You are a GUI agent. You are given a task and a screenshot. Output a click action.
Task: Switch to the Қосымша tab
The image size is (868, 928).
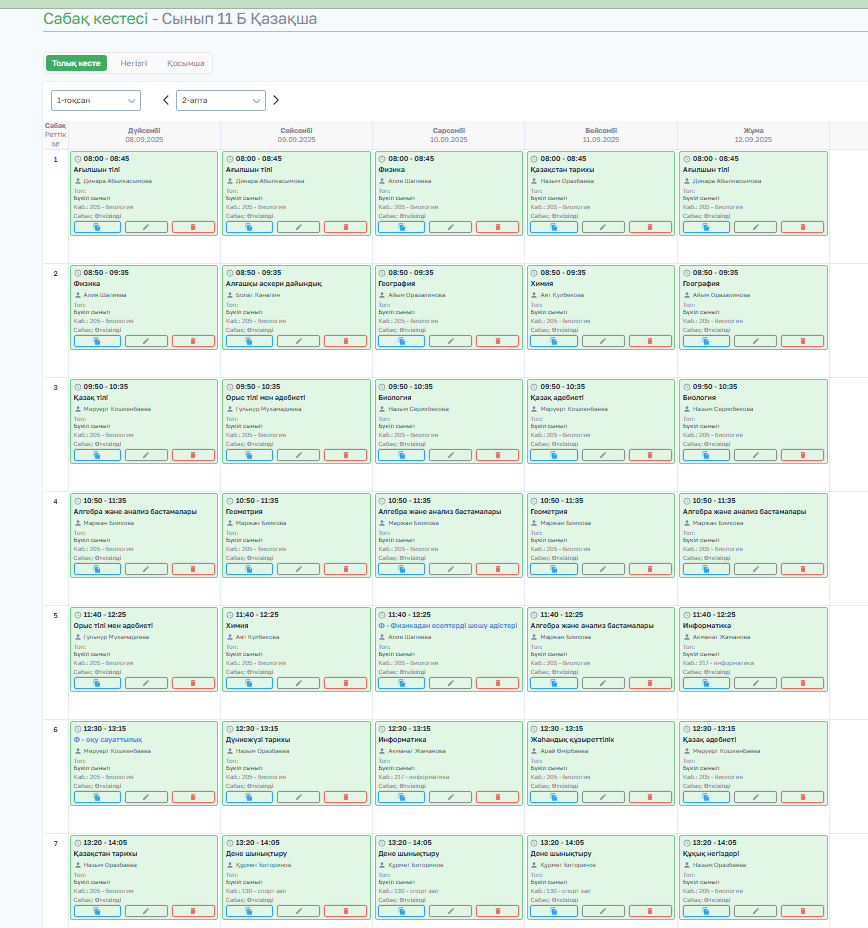coord(186,63)
